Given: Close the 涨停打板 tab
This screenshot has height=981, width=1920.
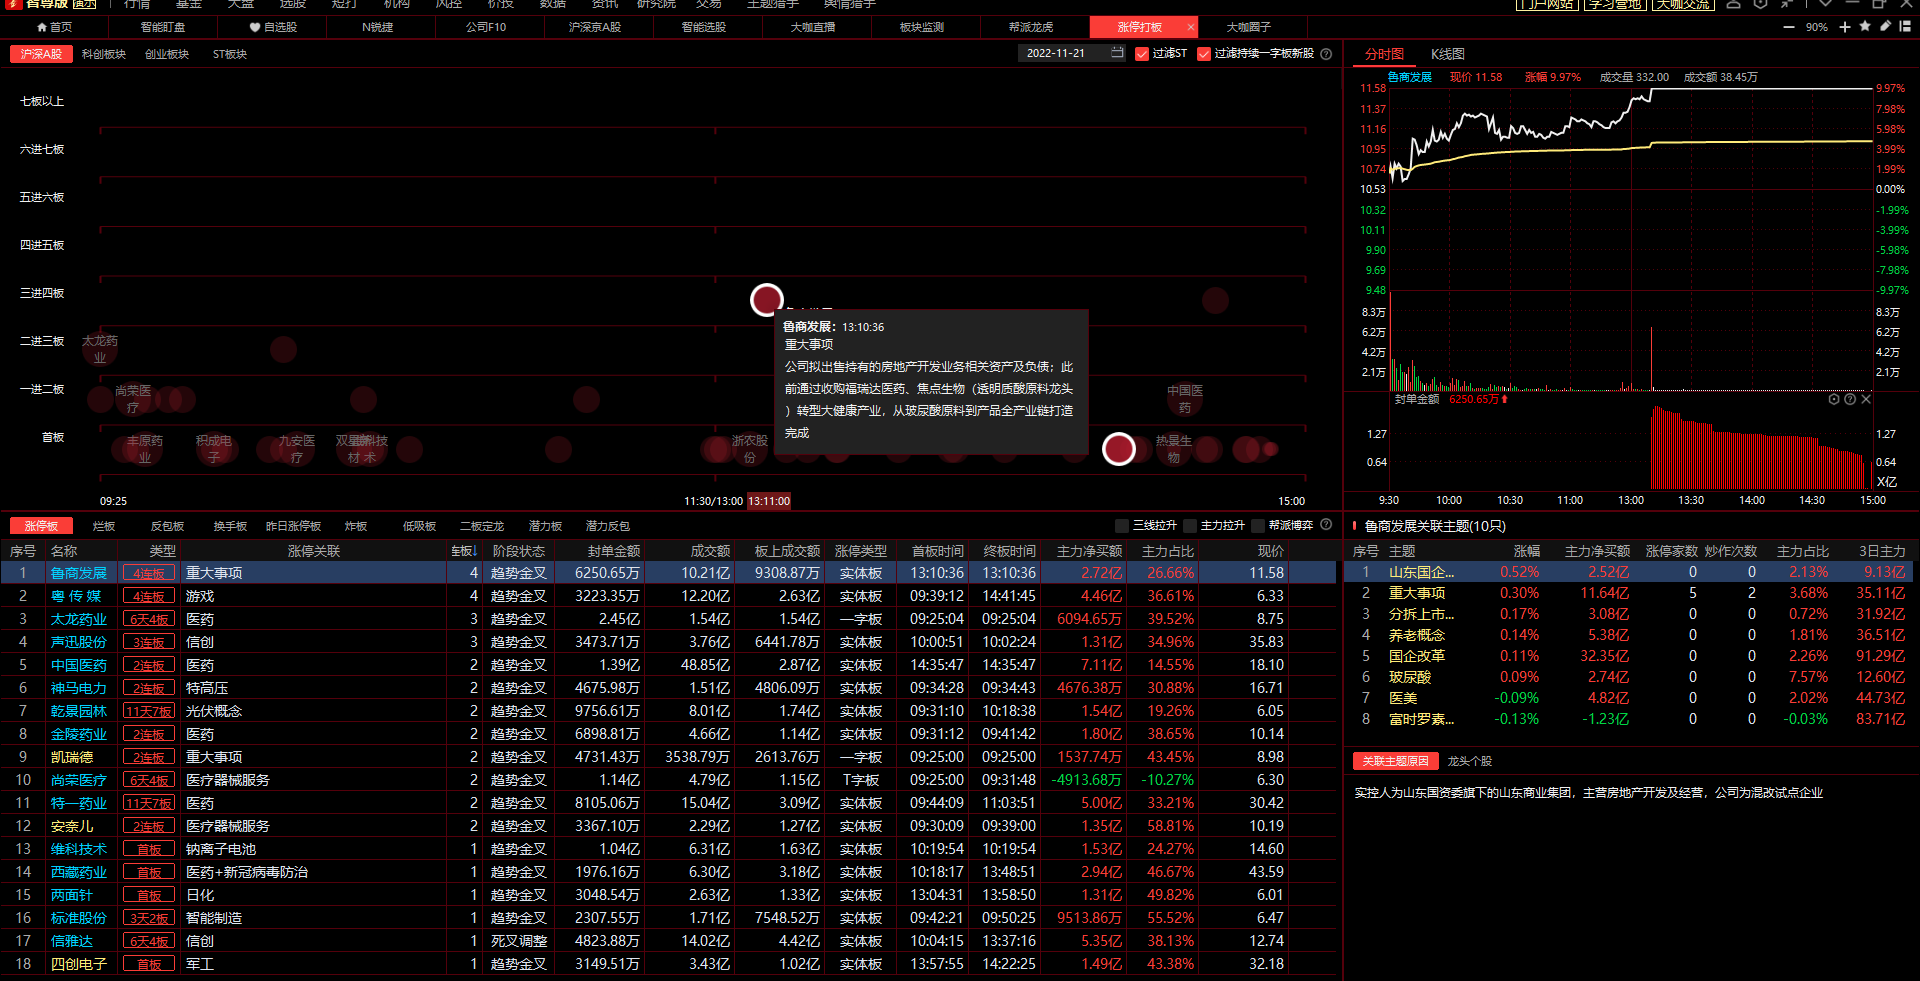Looking at the screenshot, I should tap(1191, 27).
